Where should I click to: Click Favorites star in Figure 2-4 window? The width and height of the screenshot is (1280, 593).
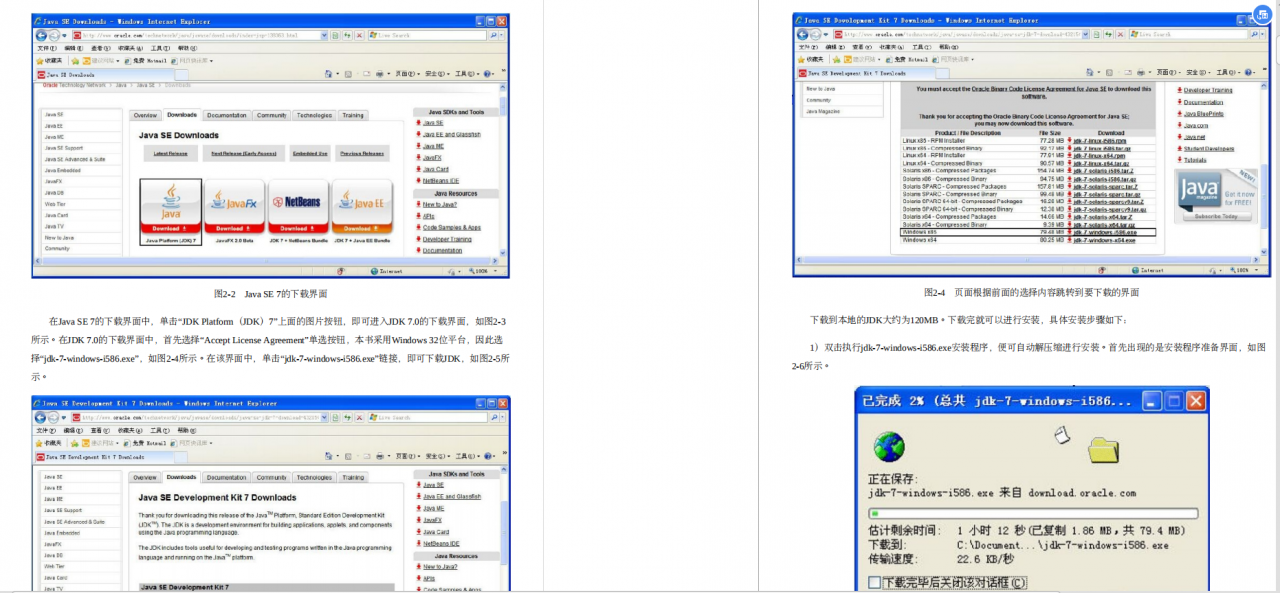pos(800,60)
